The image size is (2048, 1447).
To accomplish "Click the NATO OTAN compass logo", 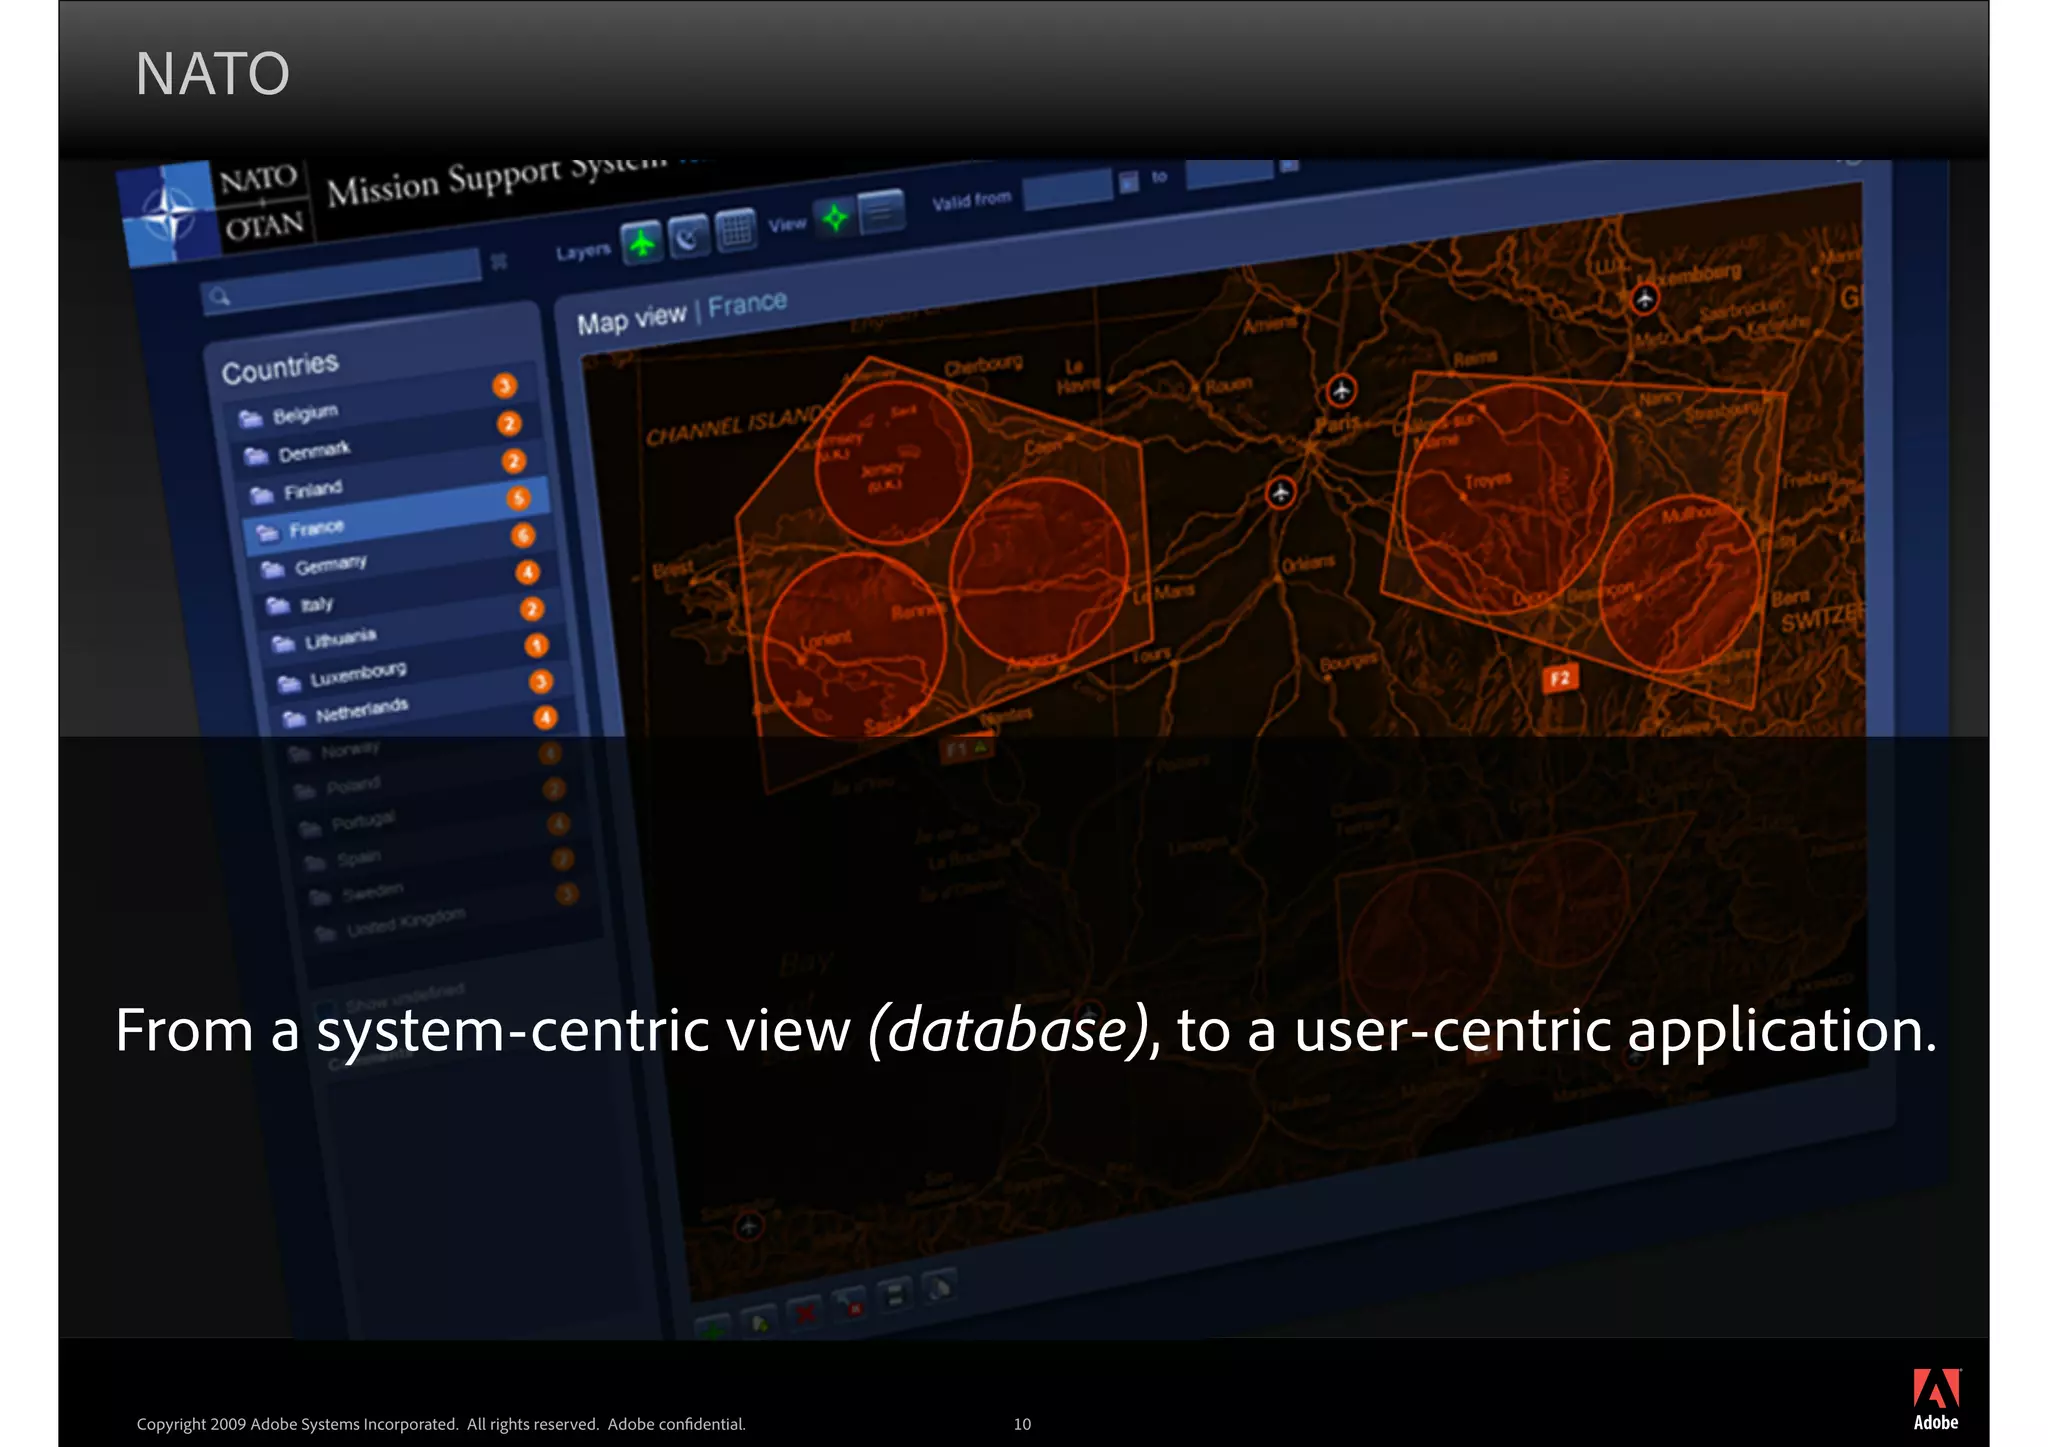I will [169, 214].
